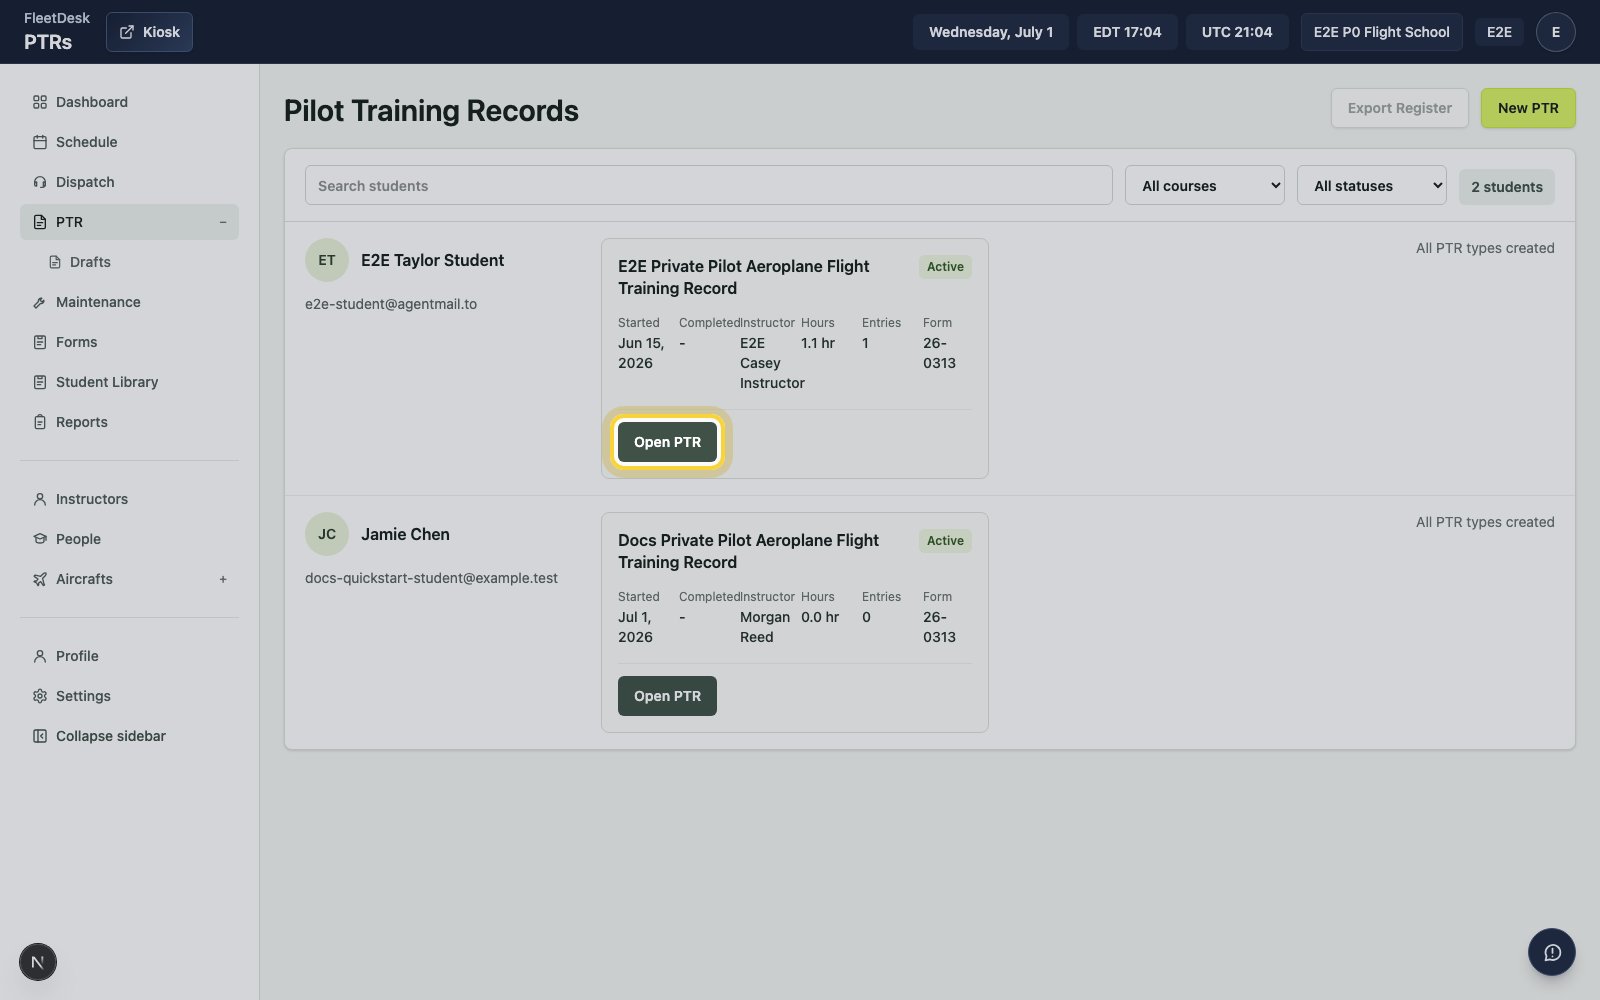Click the UTC 21:04 time chip

point(1237,32)
